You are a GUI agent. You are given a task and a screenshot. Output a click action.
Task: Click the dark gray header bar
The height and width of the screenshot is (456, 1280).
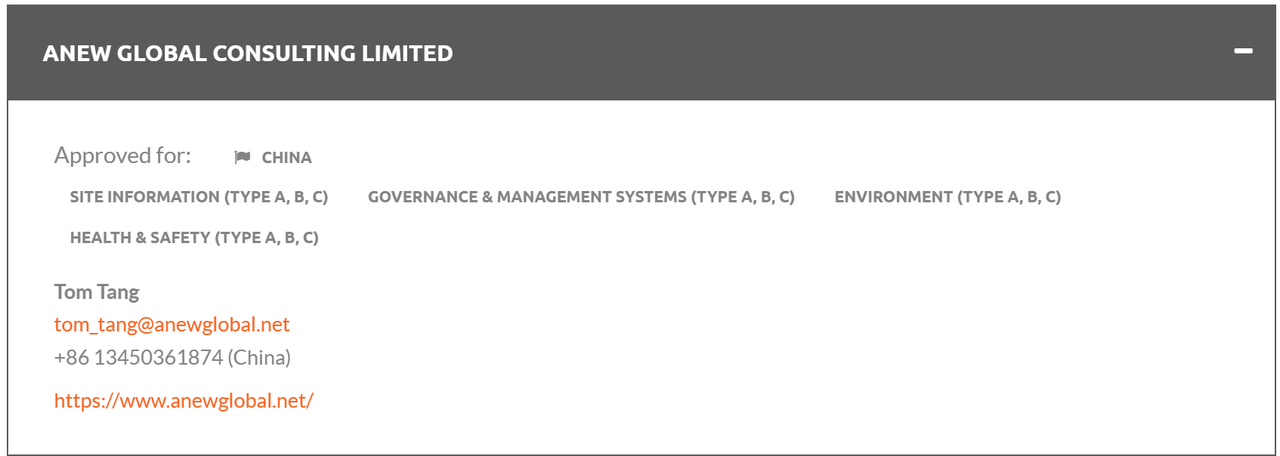point(640,53)
